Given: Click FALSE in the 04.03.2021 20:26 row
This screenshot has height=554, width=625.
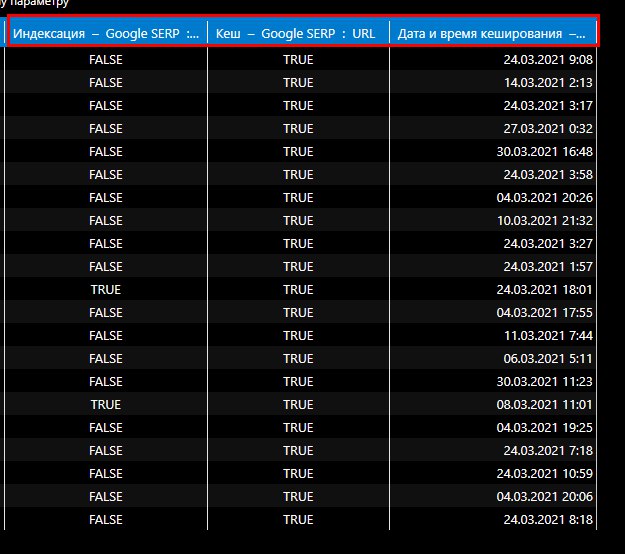Looking at the screenshot, I should pos(106,198).
